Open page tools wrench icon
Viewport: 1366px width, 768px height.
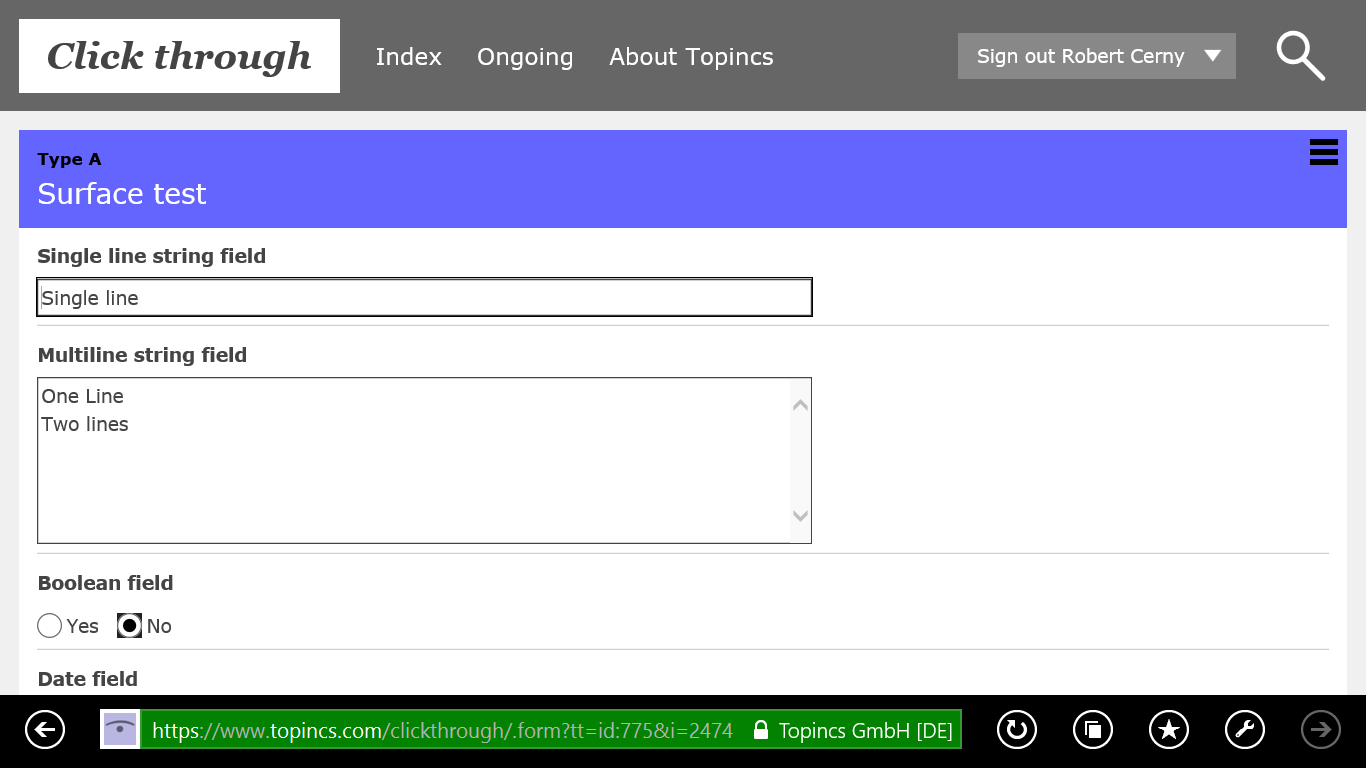pyautogui.click(x=1245, y=730)
